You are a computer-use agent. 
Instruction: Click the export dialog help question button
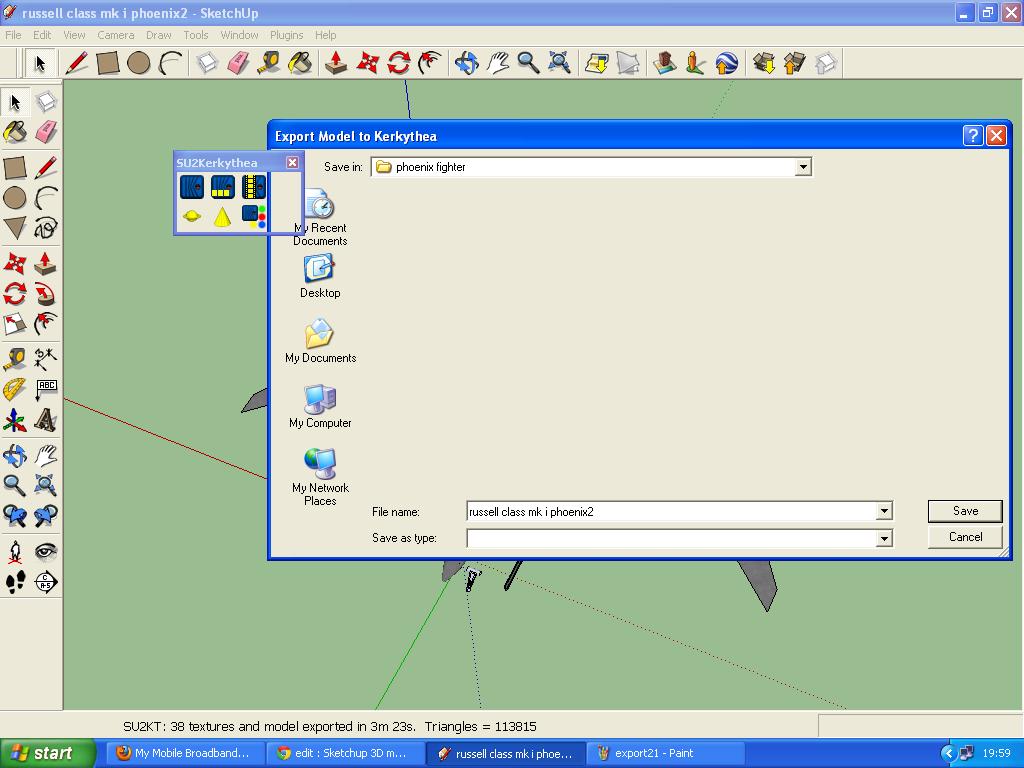tap(972, 135)
